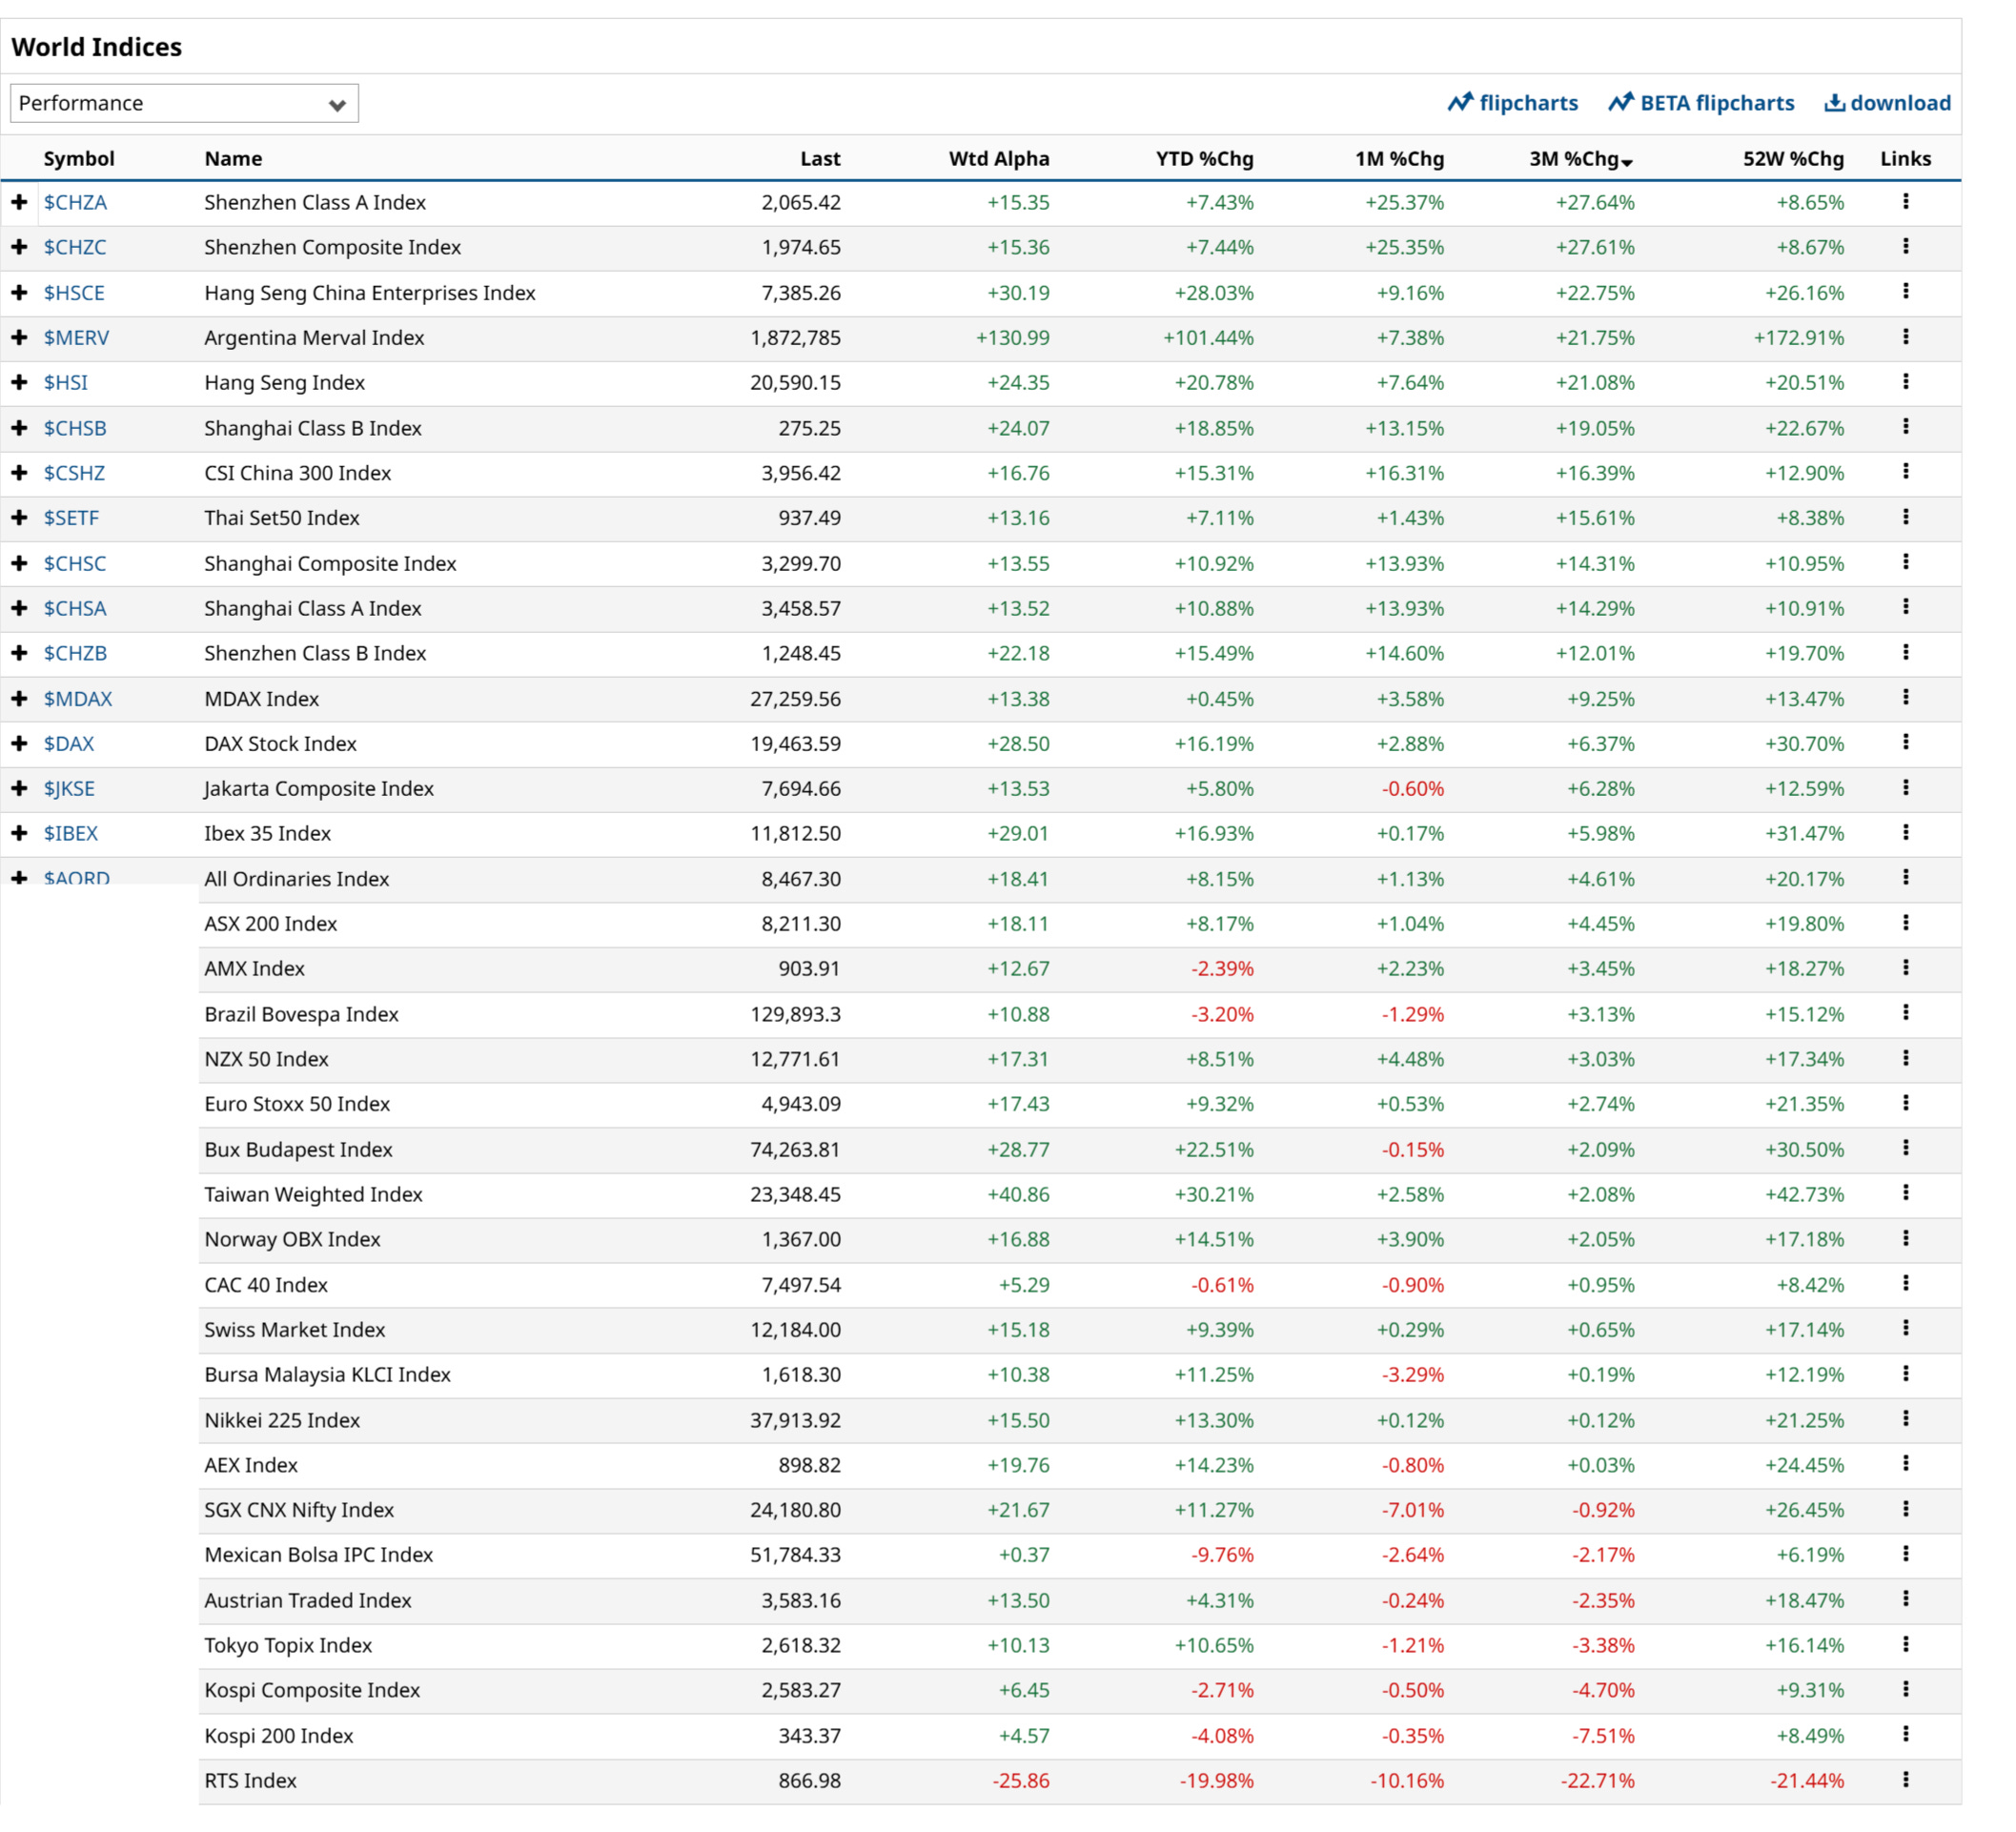Open the $IBEX symbol link
The width and height of the screenshot is (2016, 1832).
point(70,833)
